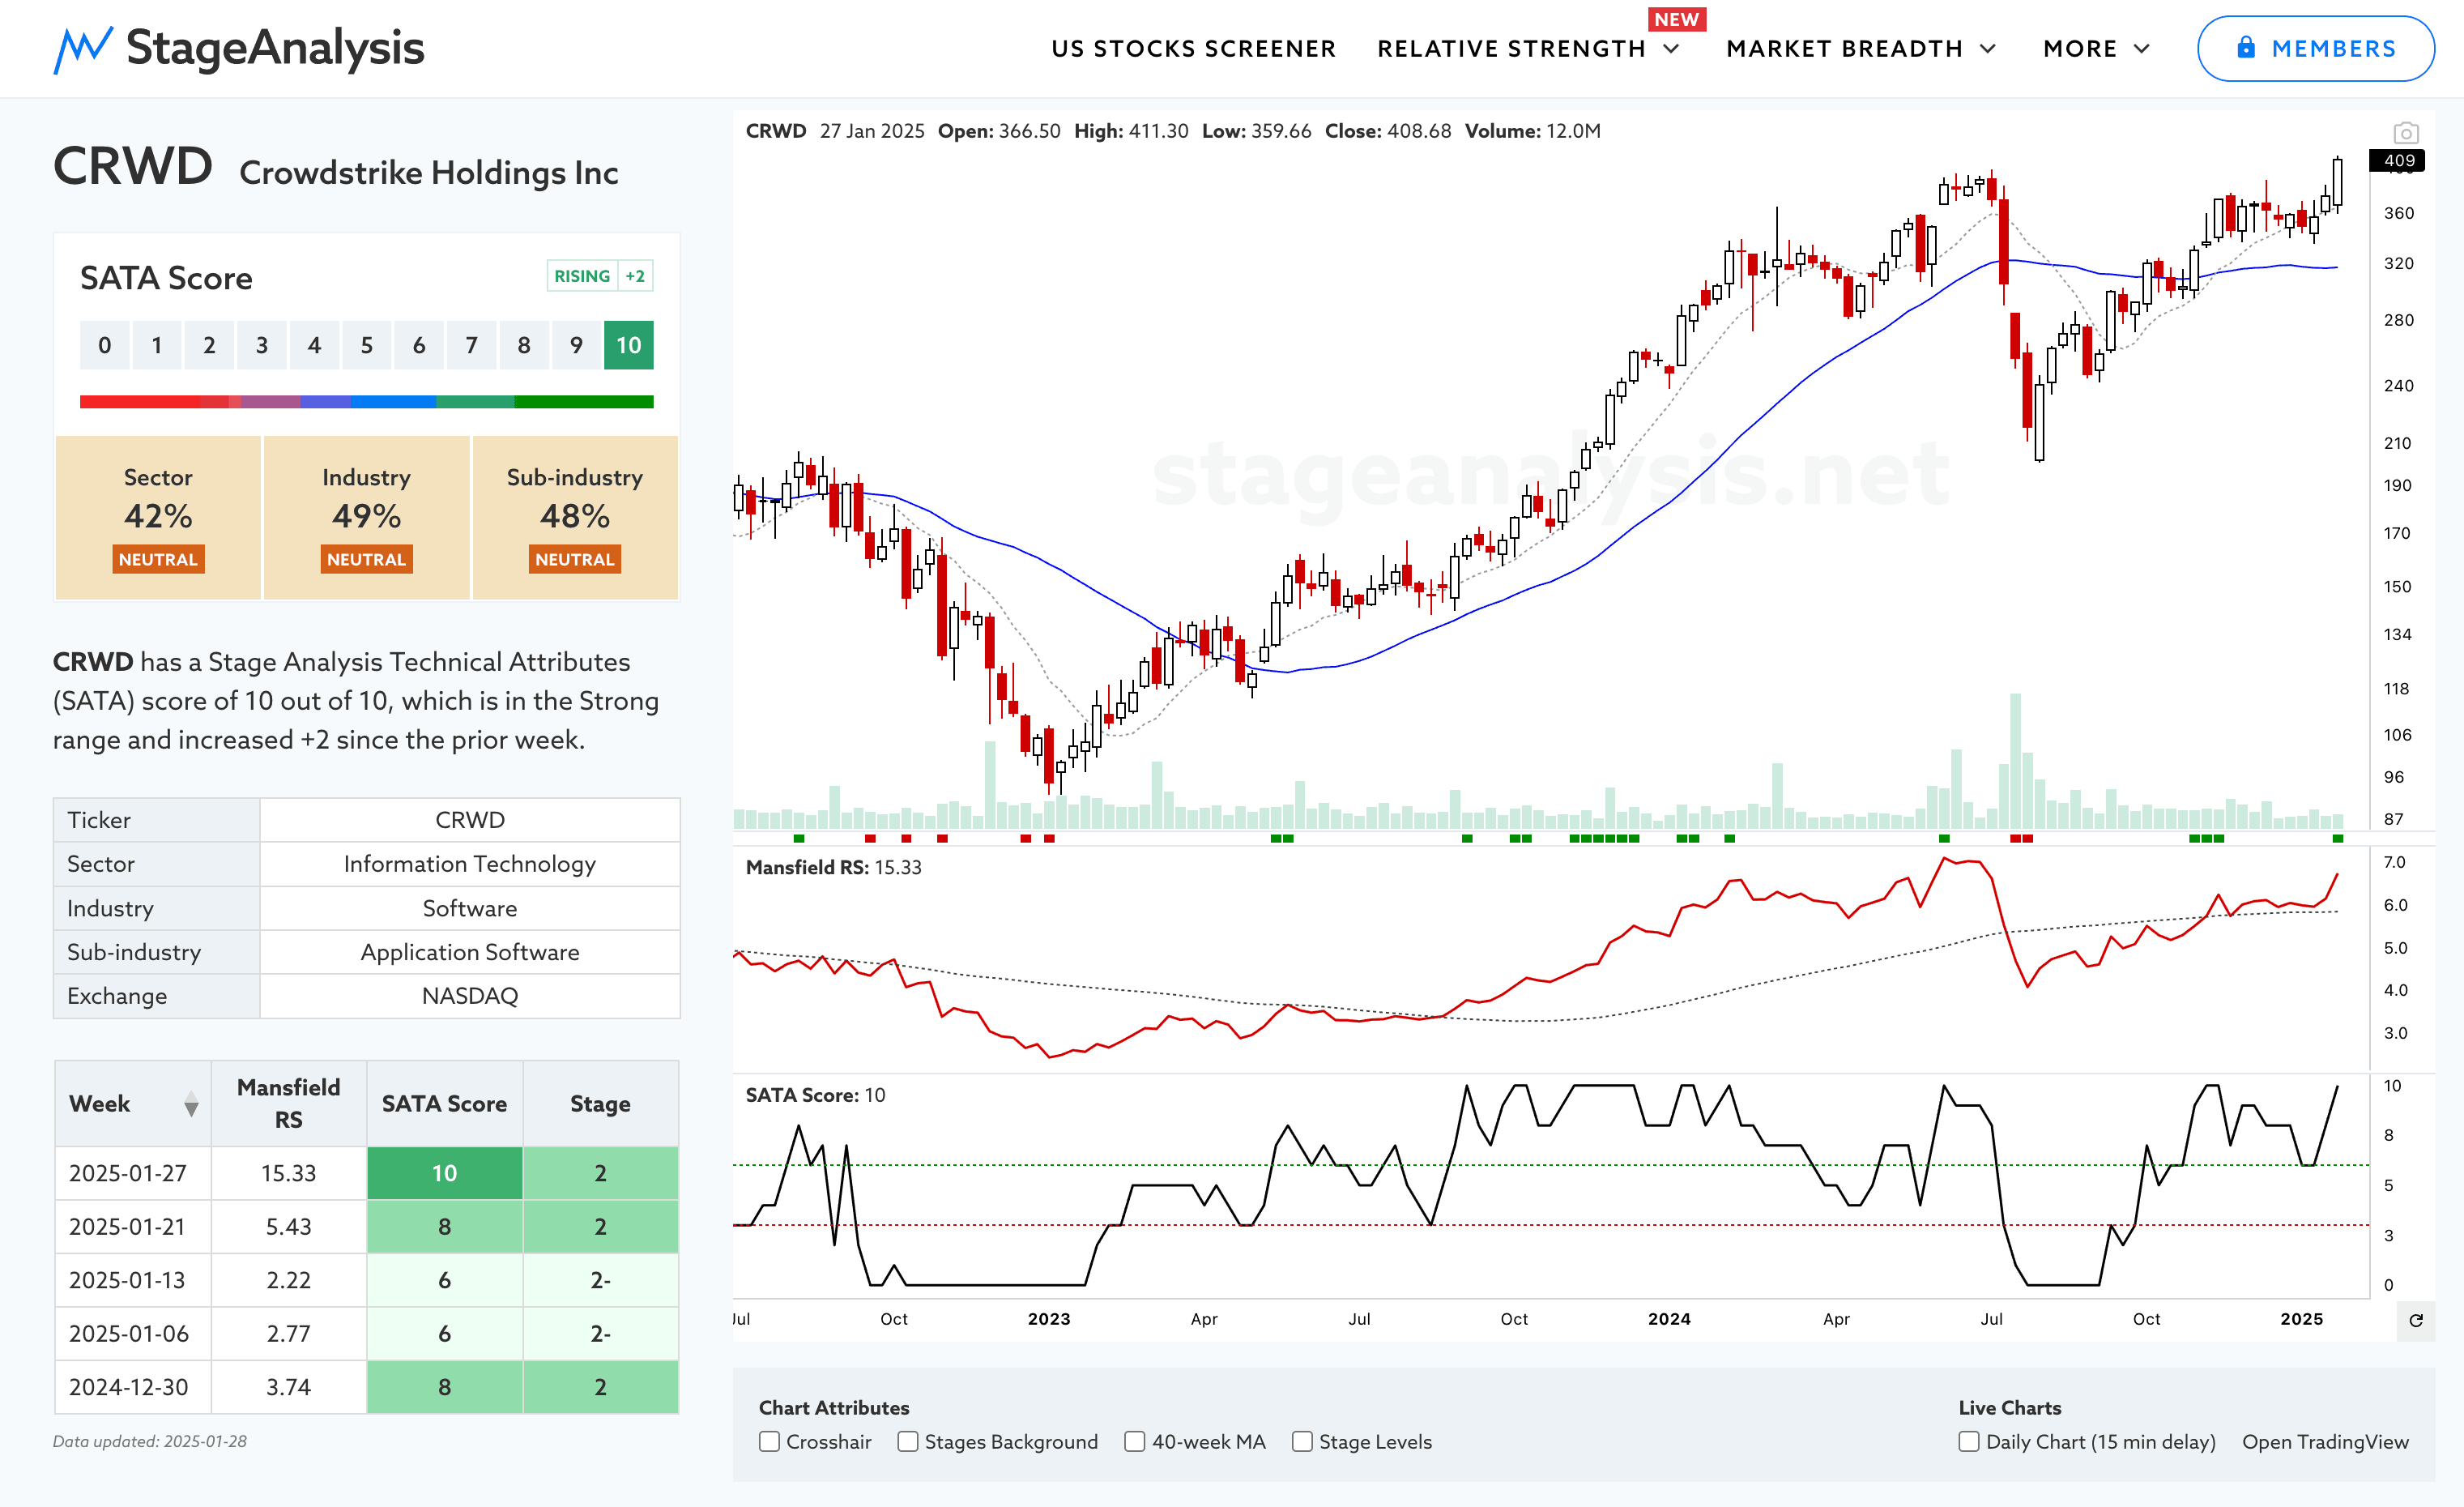Select SATA score box 10
The image size is (2464, 1507).
pos(628,345)
